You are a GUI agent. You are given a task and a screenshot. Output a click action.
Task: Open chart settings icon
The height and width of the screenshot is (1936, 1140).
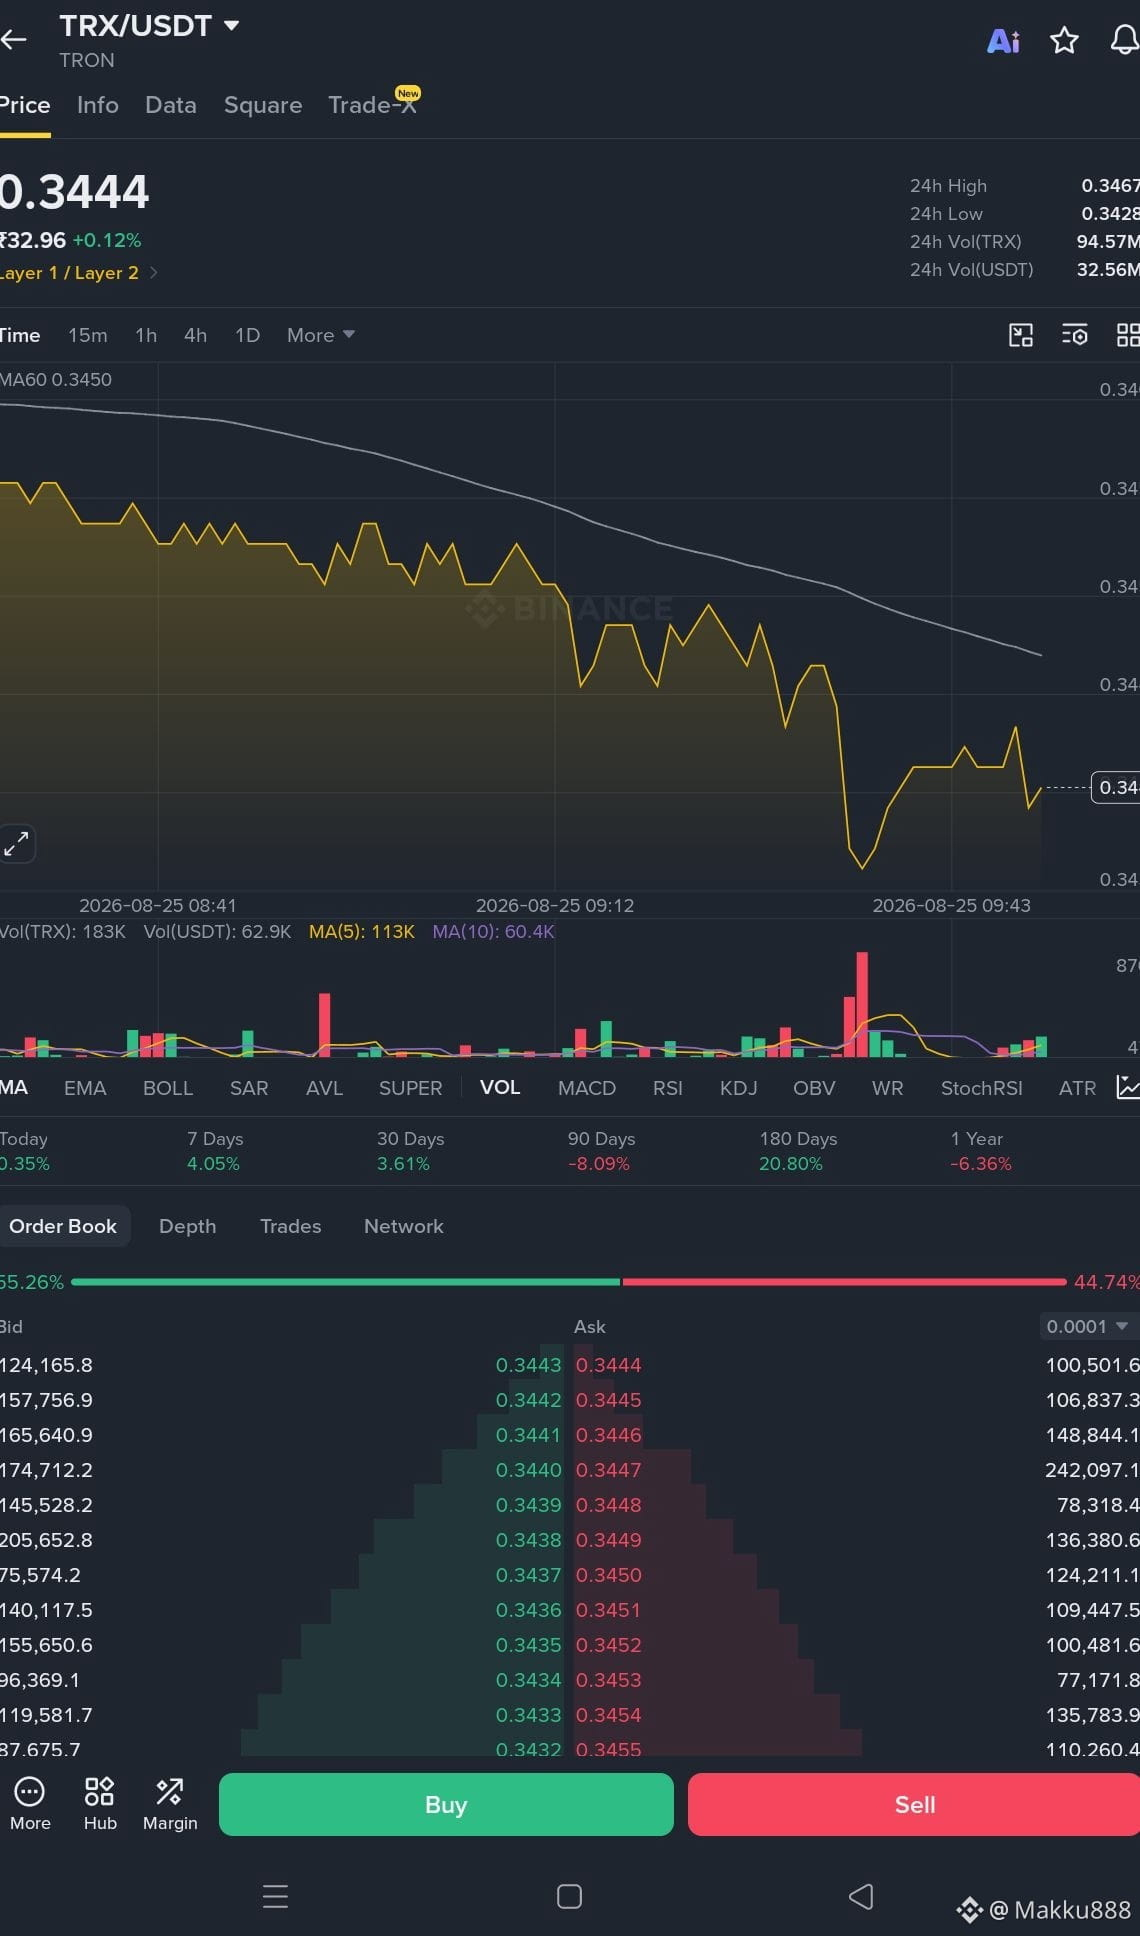coord(1075,335)
